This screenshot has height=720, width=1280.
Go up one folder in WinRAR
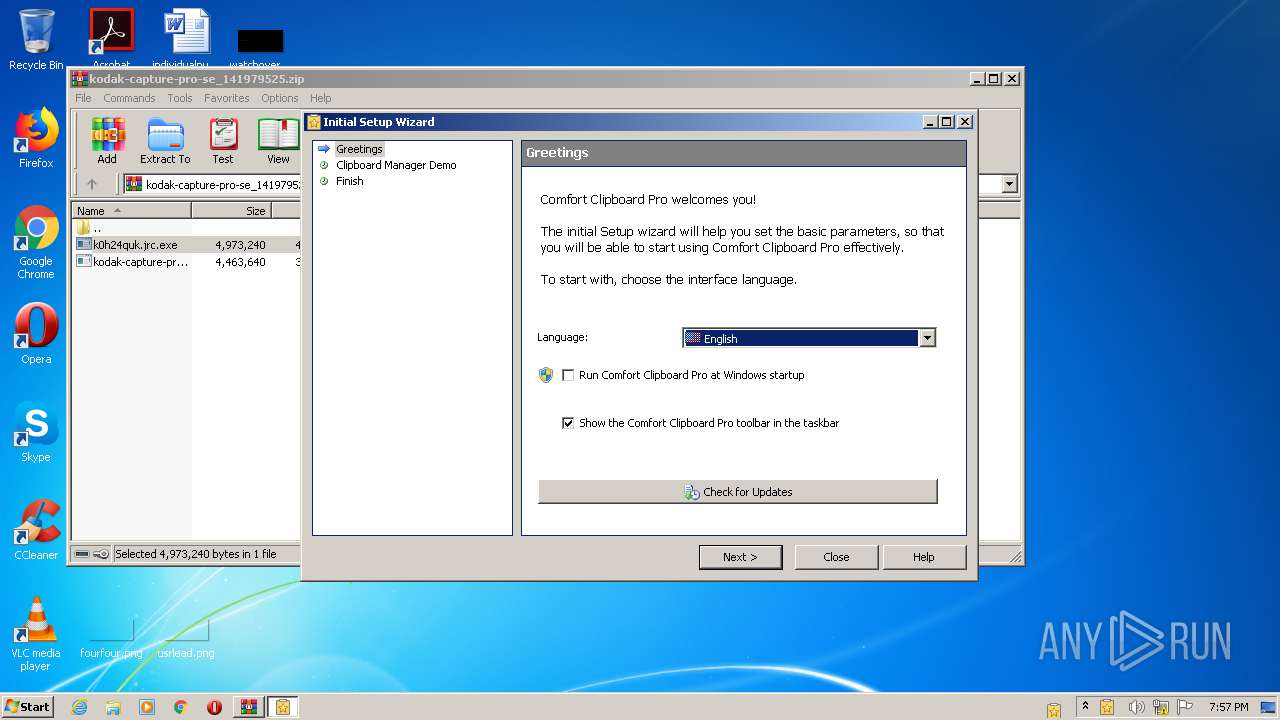click(x=92, y=184)
